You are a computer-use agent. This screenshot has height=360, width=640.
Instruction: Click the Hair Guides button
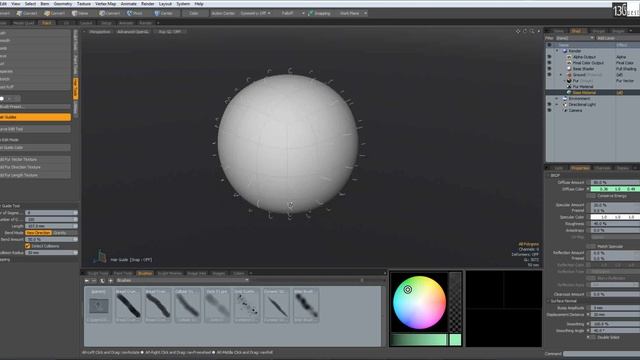(35, 117)
